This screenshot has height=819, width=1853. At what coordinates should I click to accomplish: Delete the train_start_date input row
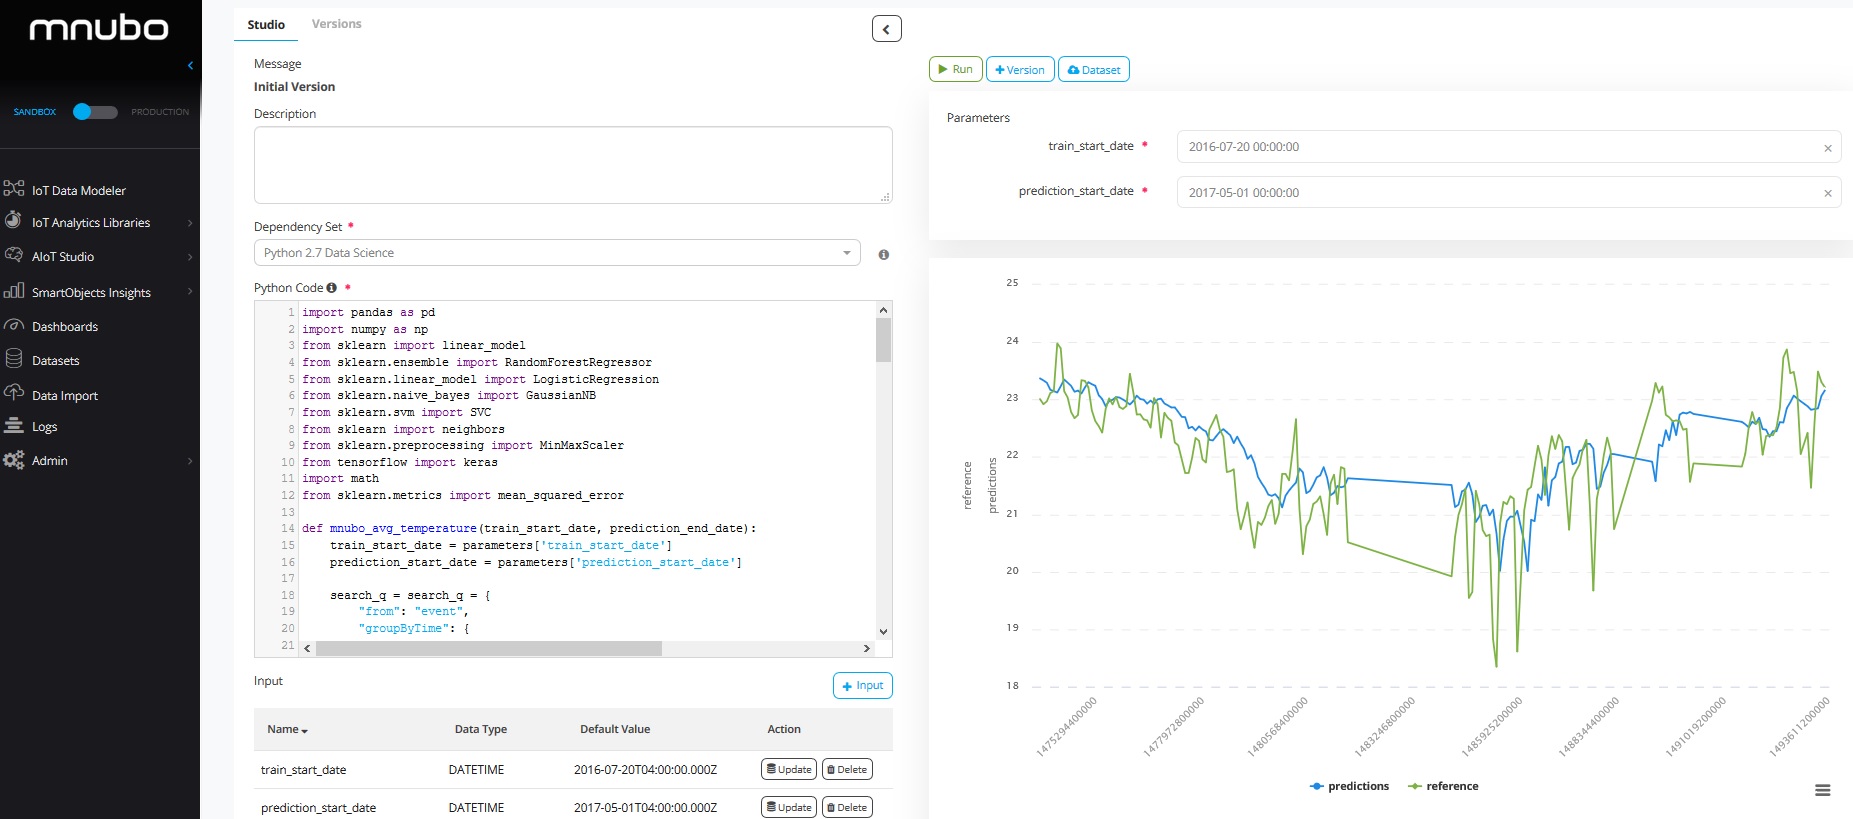(x=847, y=769)
